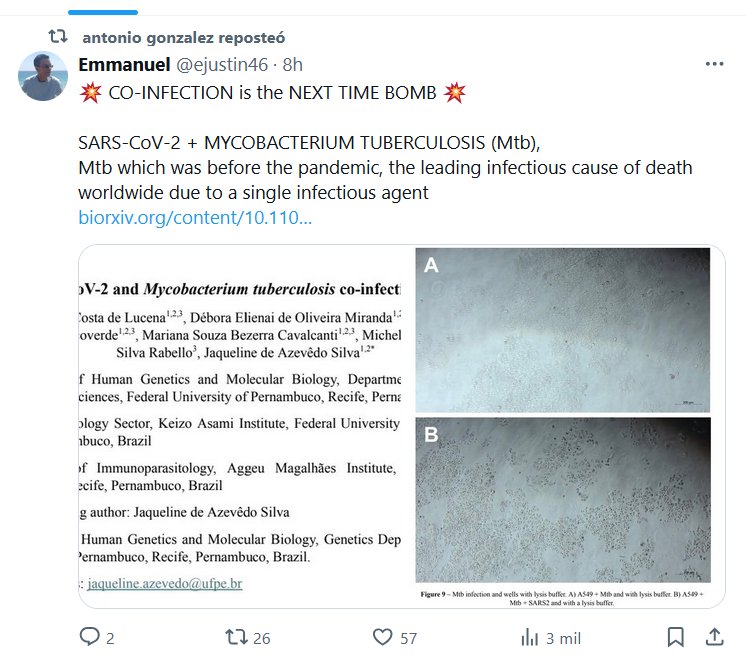
Task: Click the 57 likes count
Action: (x=409, y=638)
